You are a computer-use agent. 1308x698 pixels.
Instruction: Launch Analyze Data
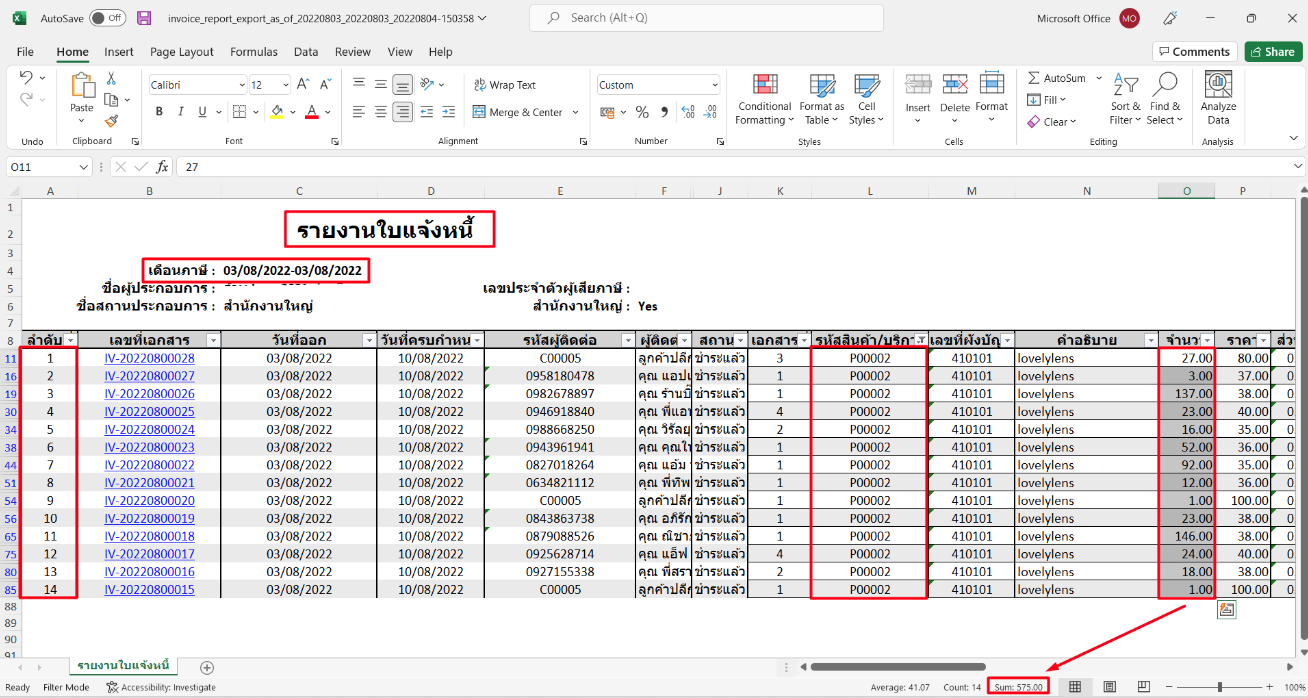(1218, 98)
